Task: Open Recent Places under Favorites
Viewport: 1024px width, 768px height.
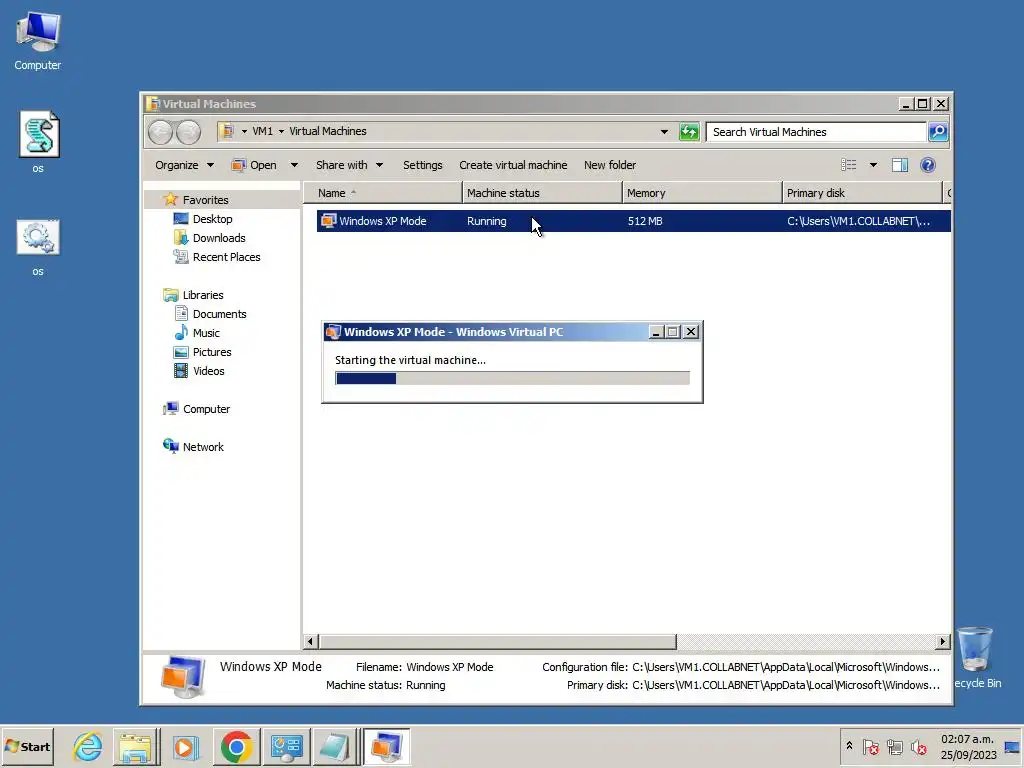Action: click(x=226, y=257)
